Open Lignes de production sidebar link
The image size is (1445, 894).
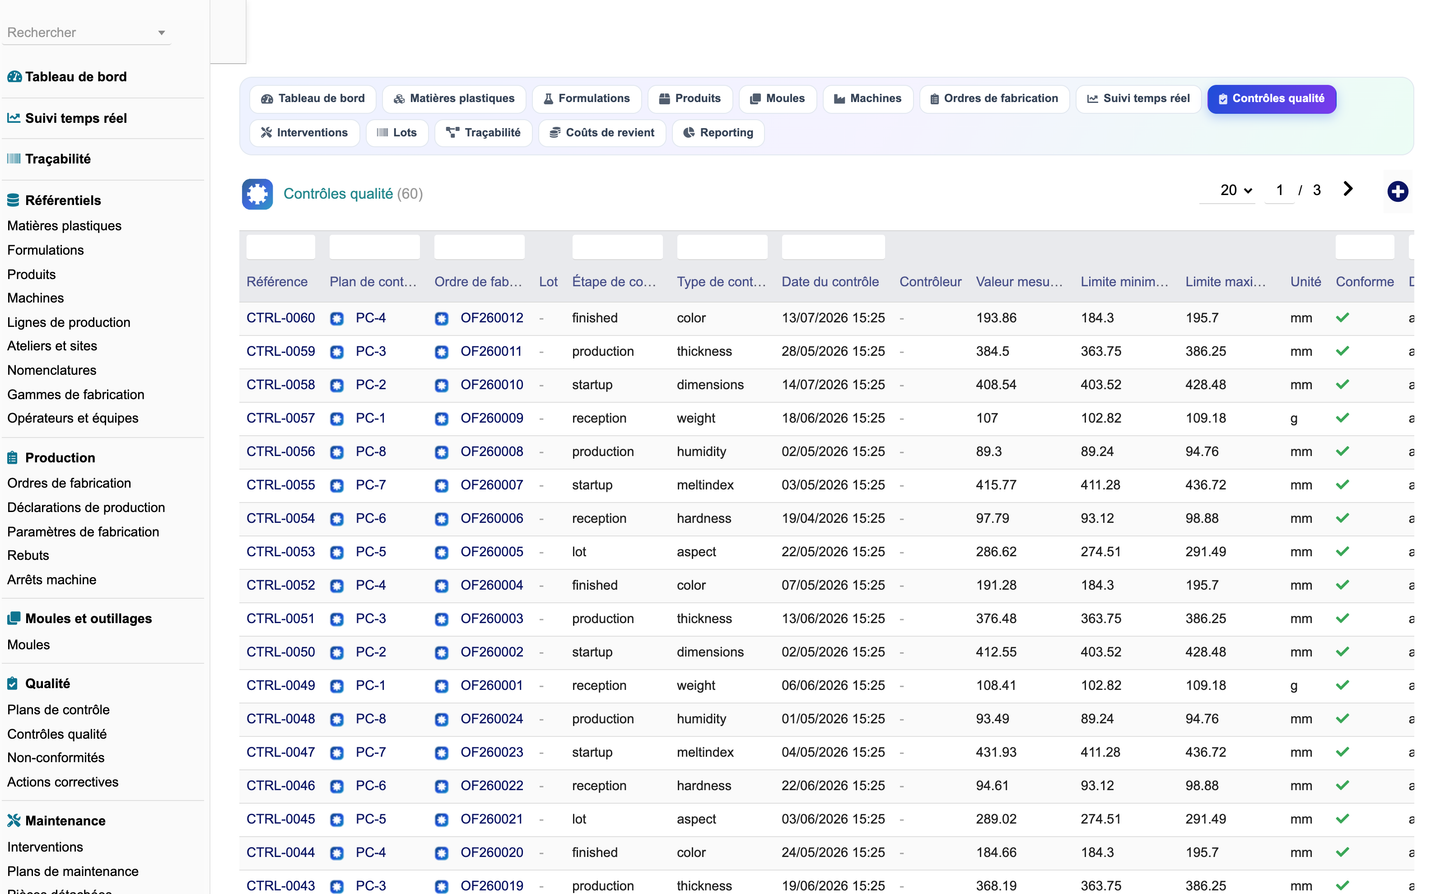[x=69, y=322]
